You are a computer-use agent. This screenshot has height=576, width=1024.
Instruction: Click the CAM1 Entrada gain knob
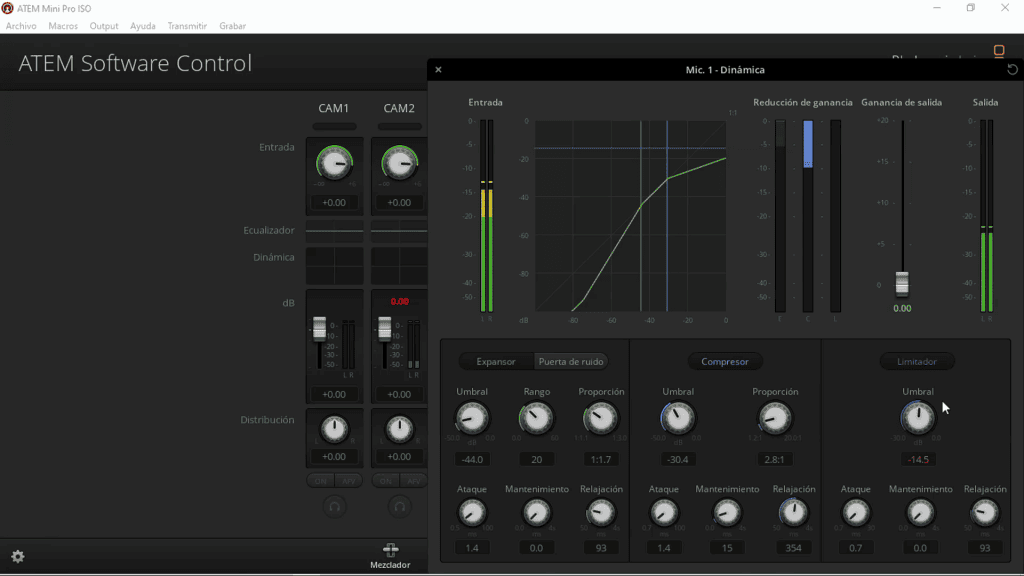click(x=334, y=163)
